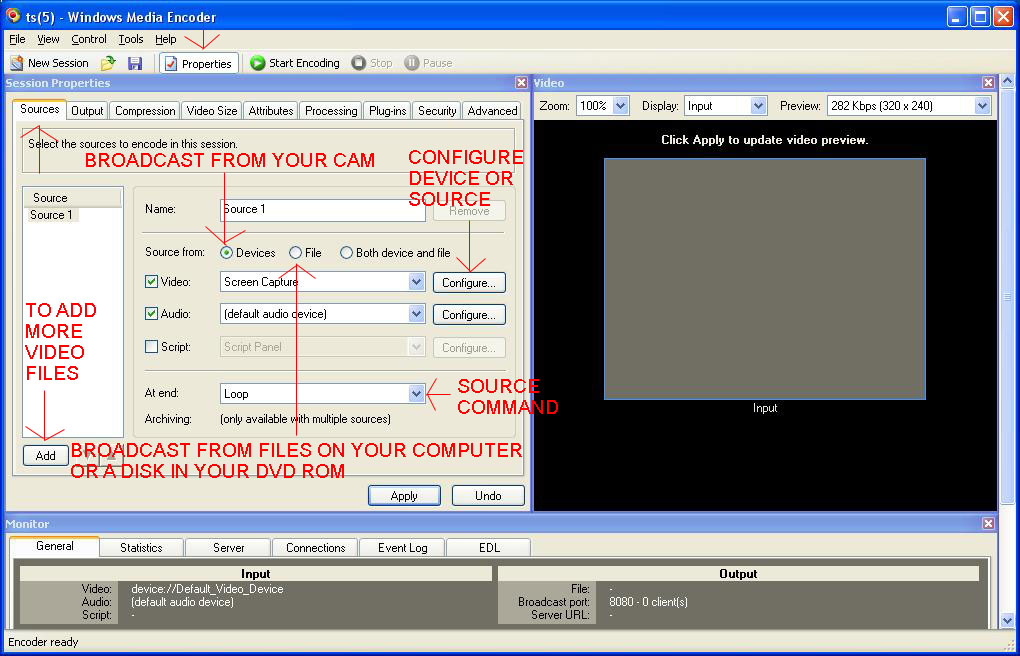
Task: Click the Add source button
Action: [46, 456]
